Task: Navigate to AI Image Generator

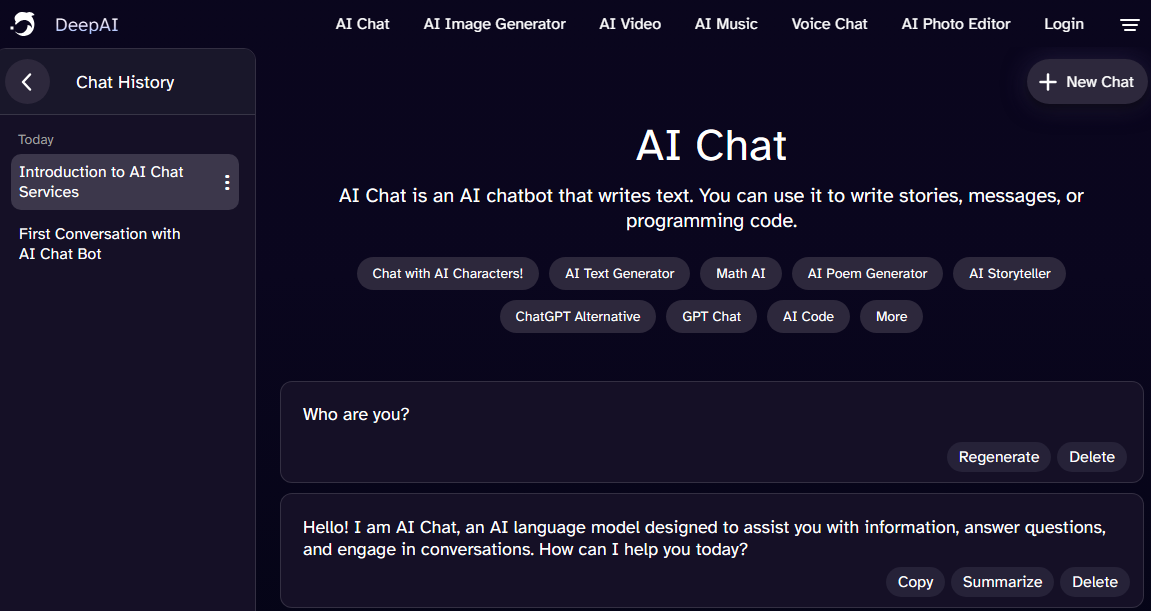Action: pos(494,23)
